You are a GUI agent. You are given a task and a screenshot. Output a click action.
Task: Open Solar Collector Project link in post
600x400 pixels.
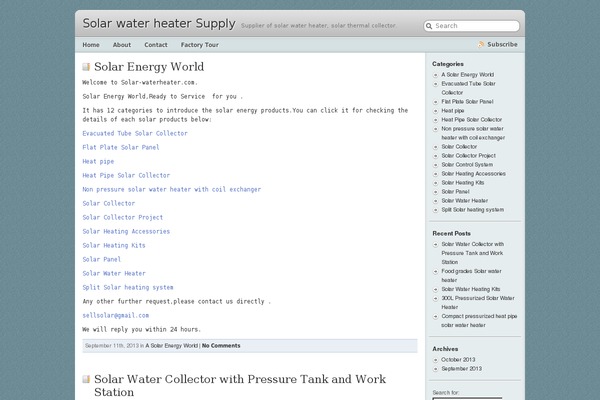123,217
